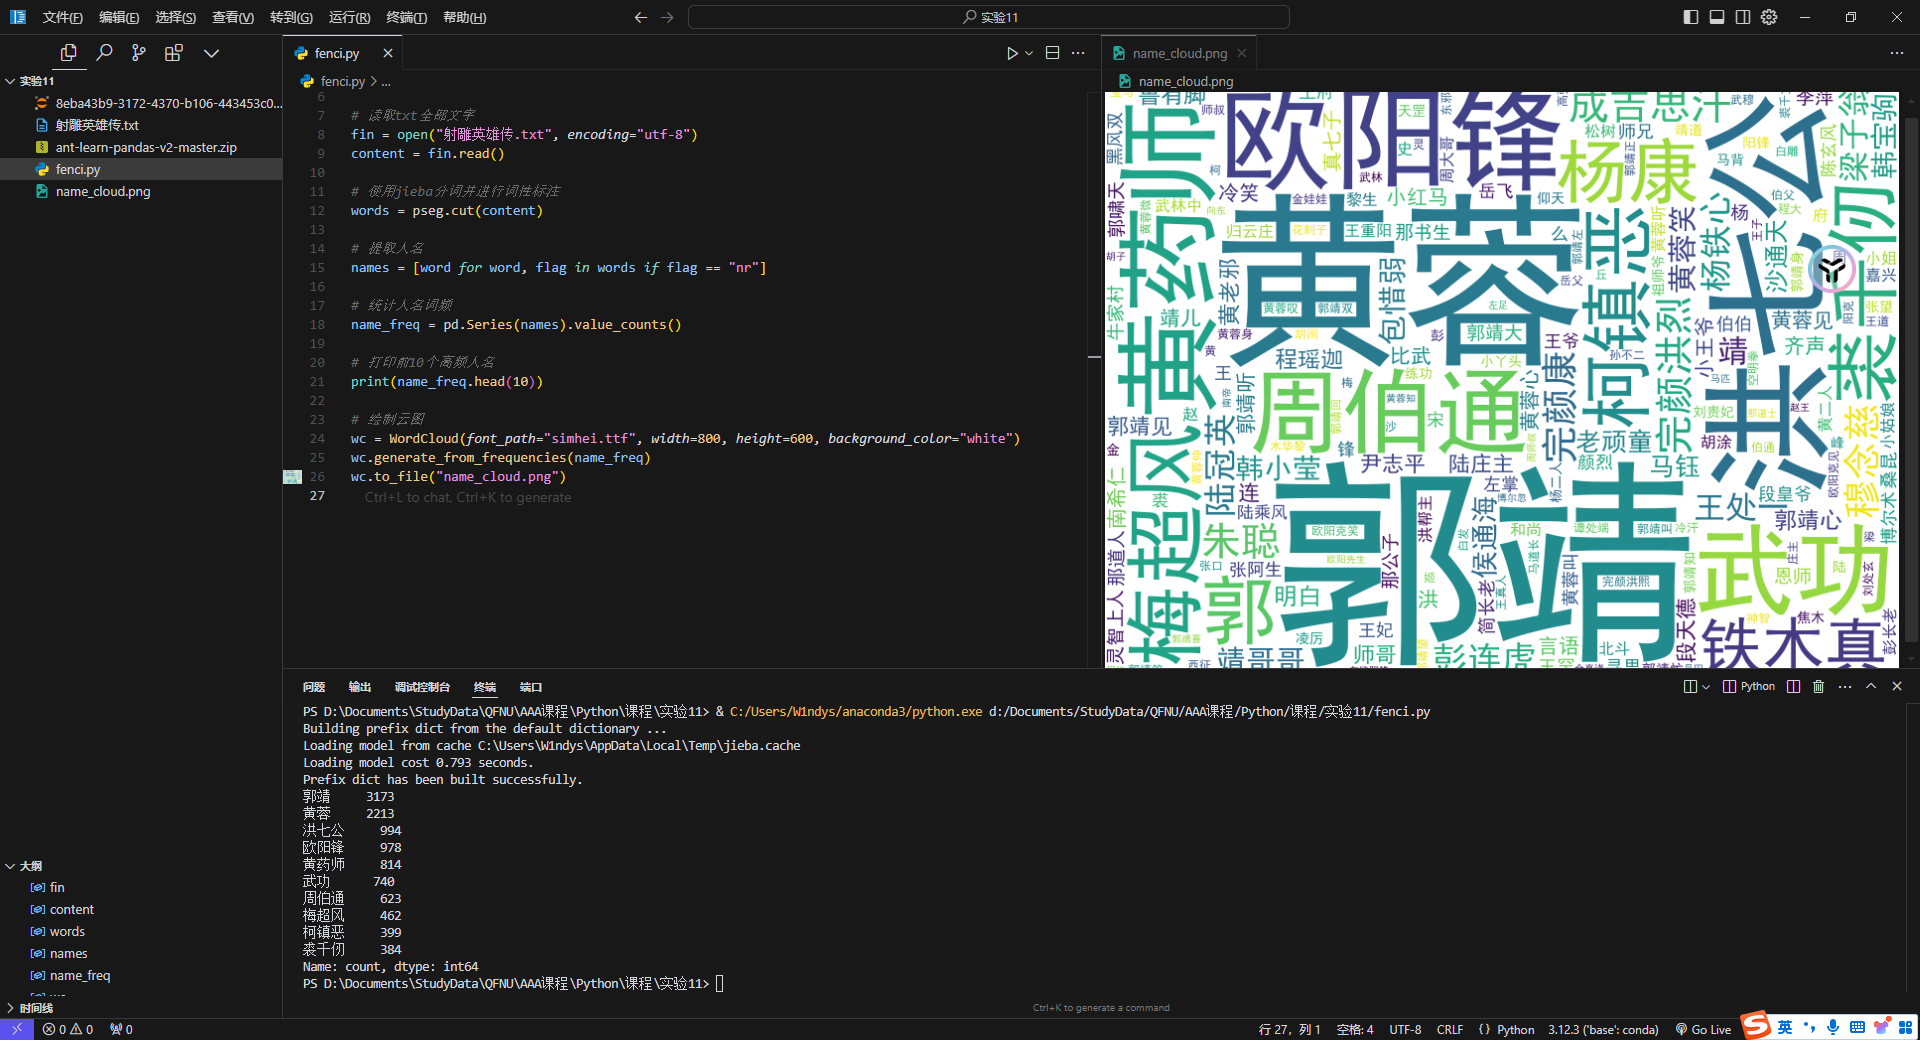The width and height of the screenshot is (1920, 1040).
Task: Switch to the 调试控制台 panel tab
Action: (x=422, y=687)
